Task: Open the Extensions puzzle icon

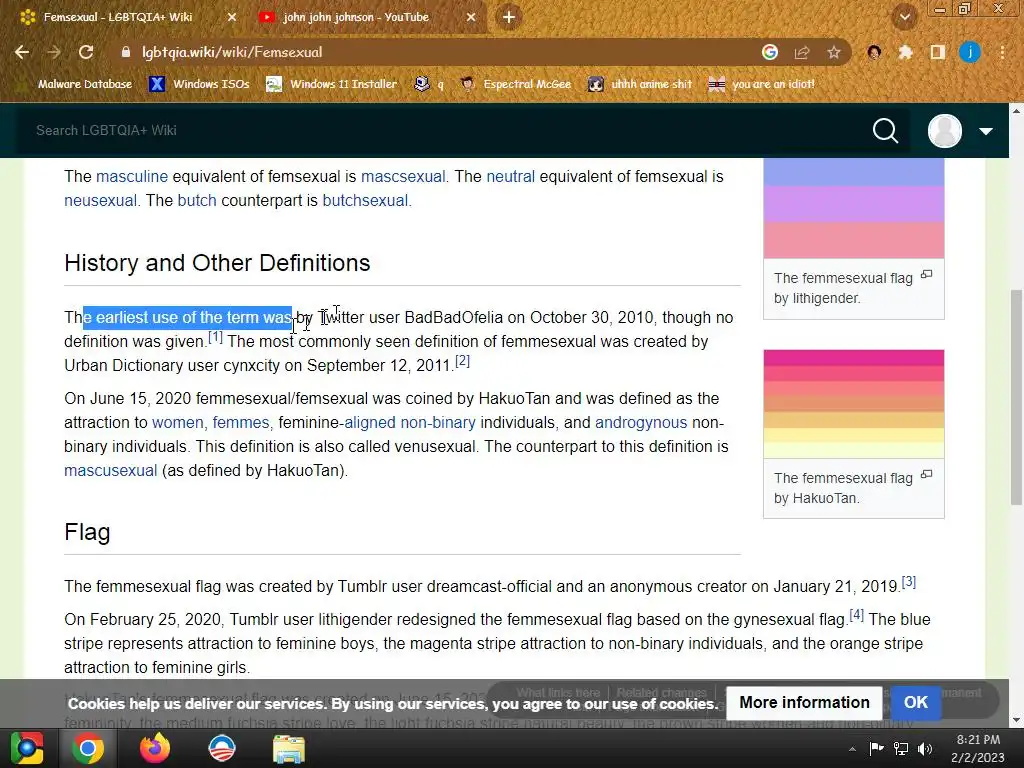Action: click(905, 52)
